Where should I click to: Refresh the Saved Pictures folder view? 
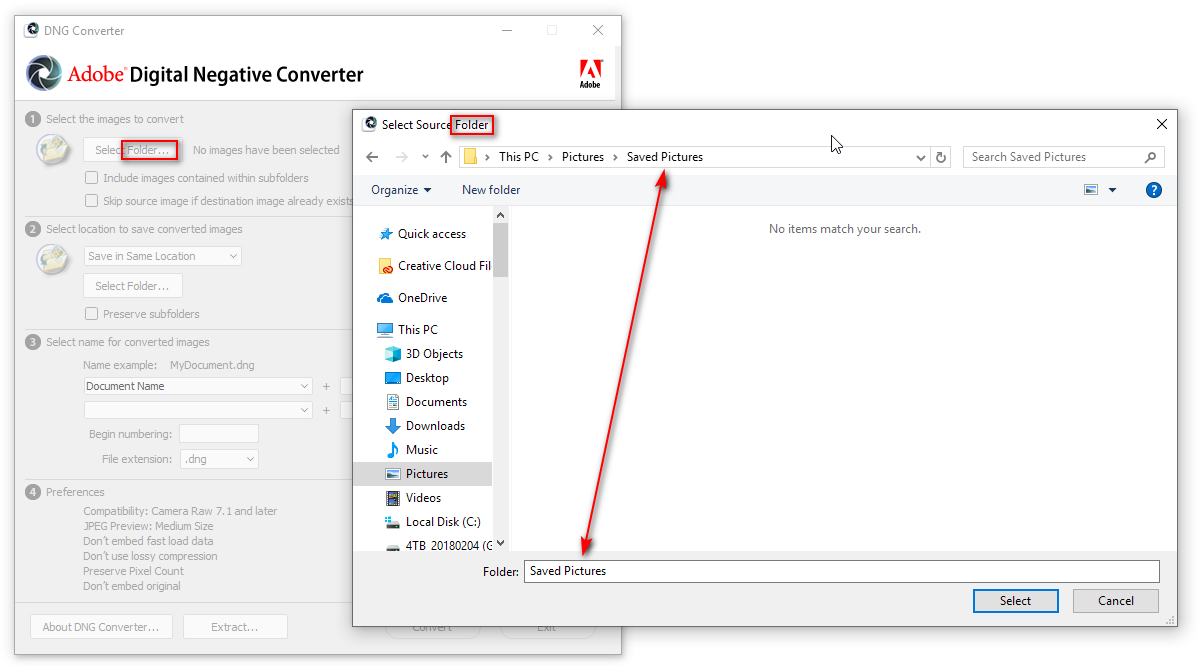point(940,157)
